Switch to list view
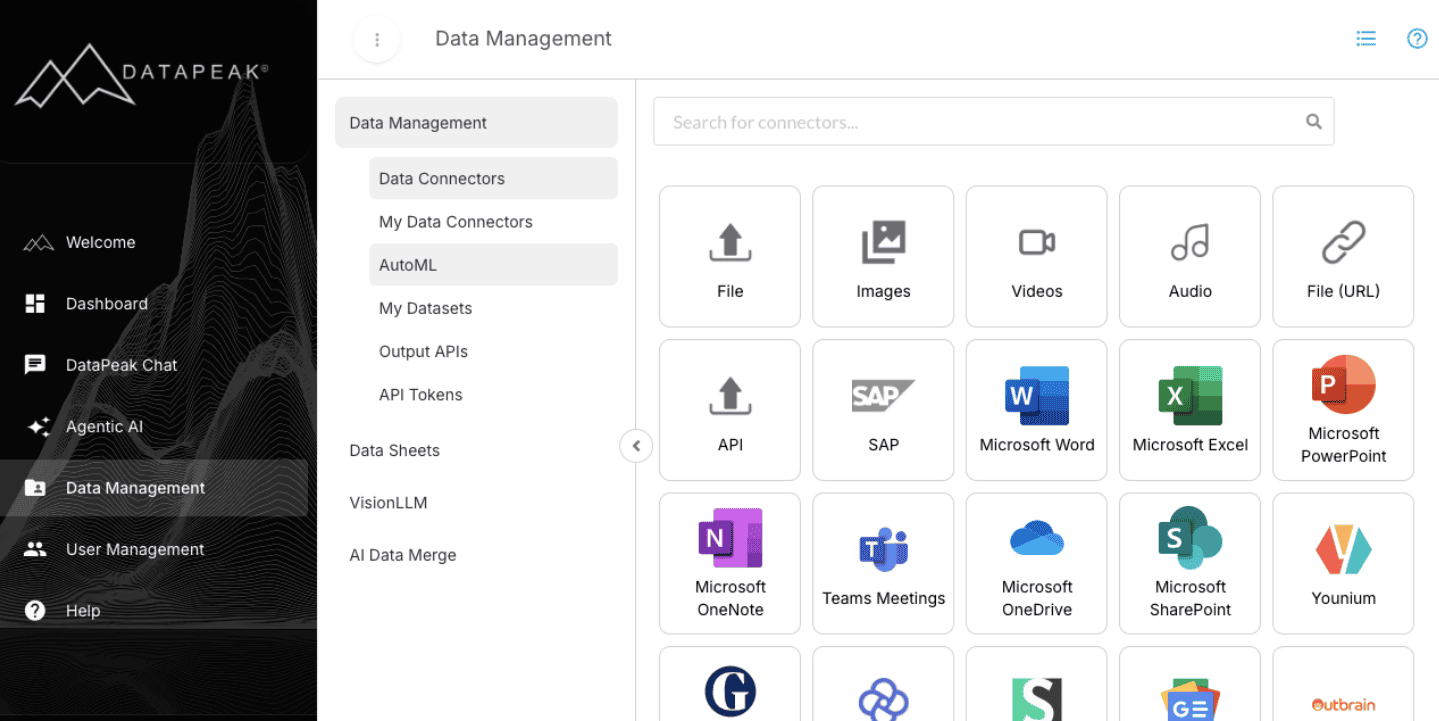 pyautogui.click(x=1366, y=38)
